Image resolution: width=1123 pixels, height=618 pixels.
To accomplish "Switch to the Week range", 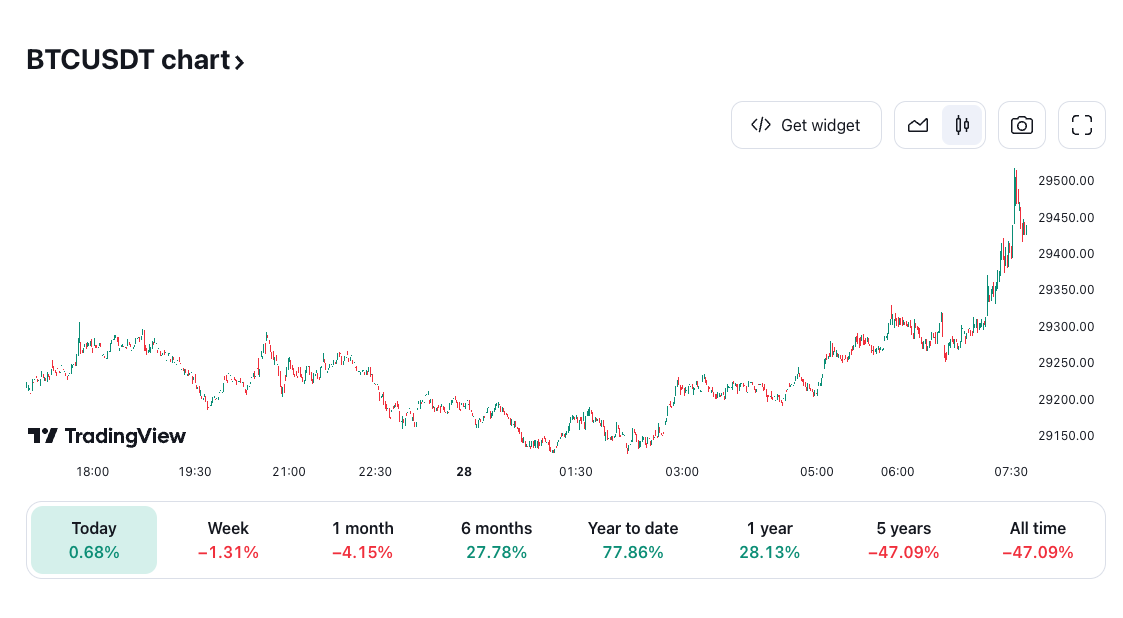I will tap(228, 540).
